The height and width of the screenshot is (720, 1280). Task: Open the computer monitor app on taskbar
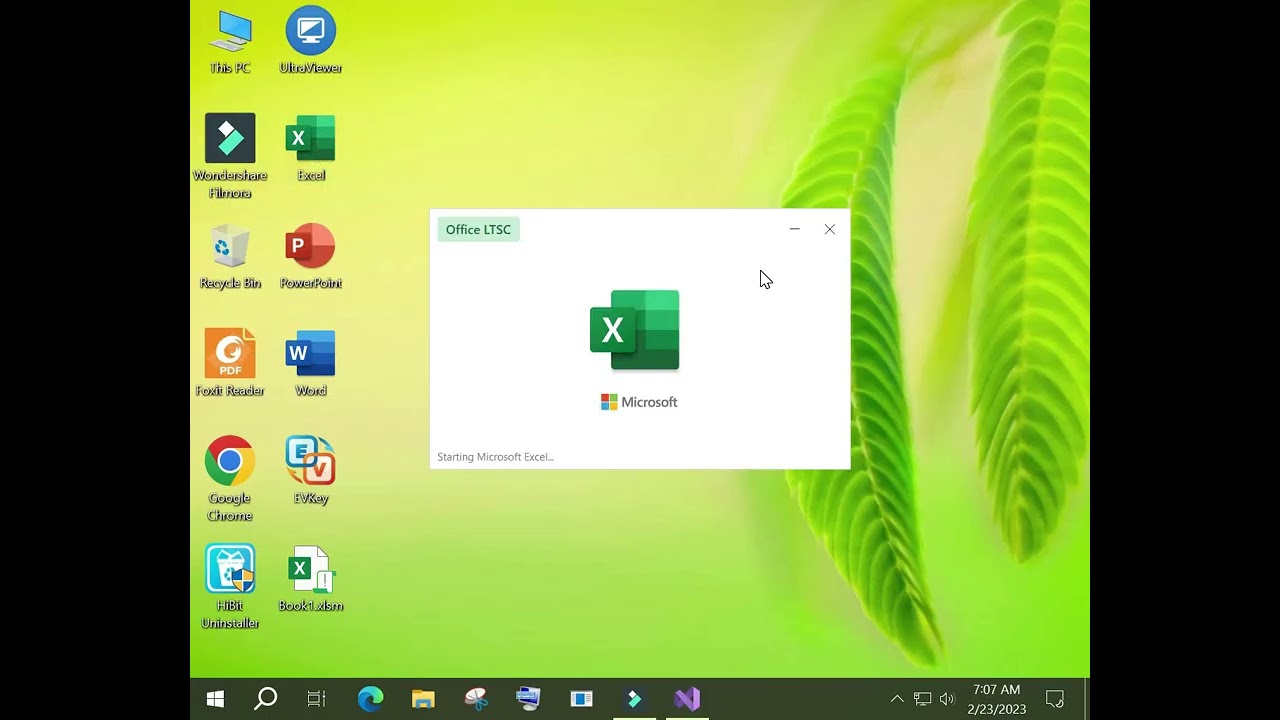click(528, 699)
